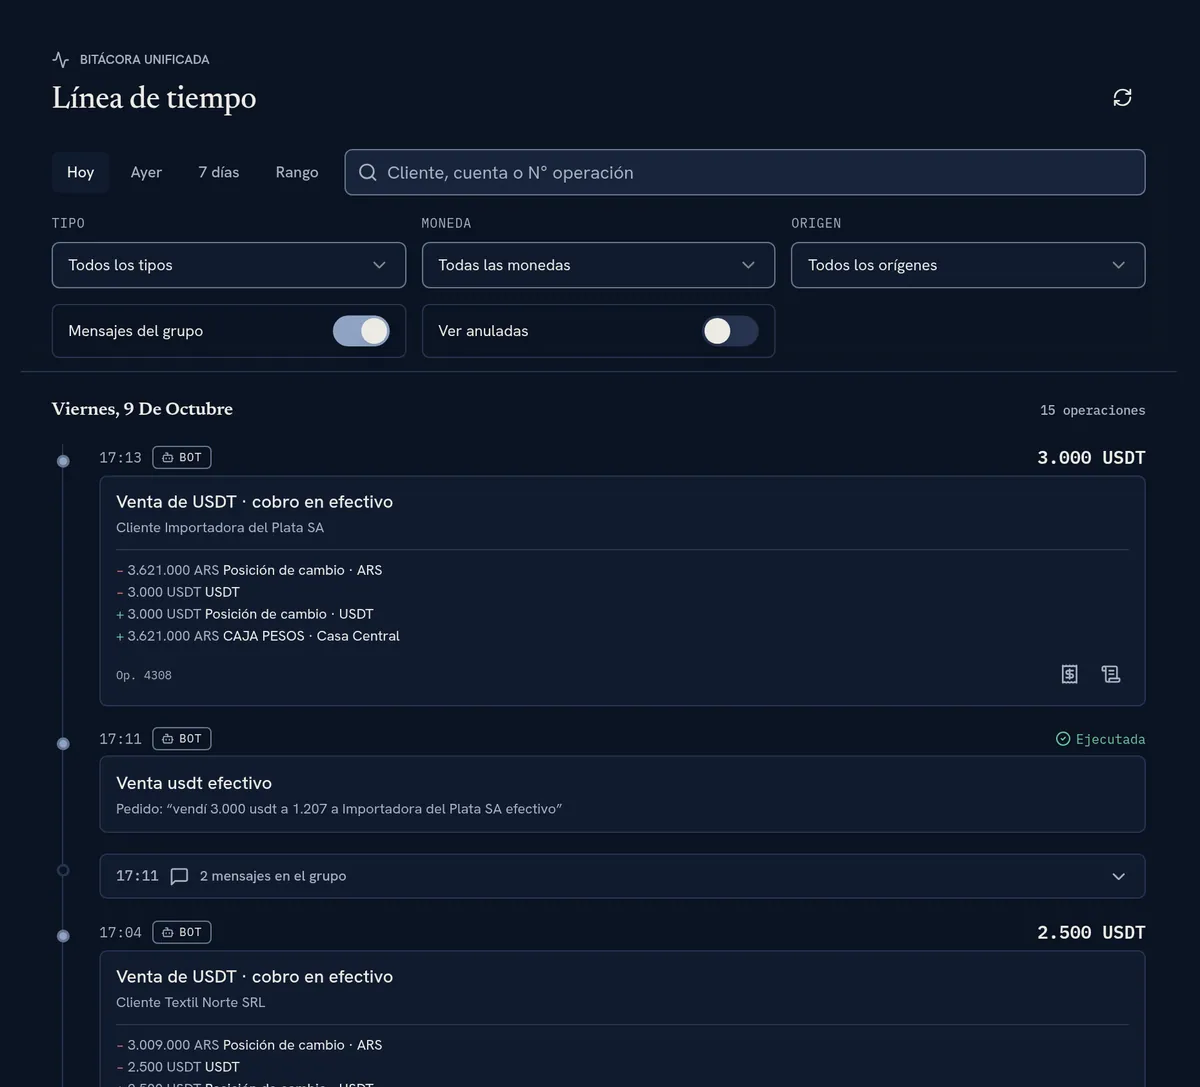This screenshot has width=1200, height=1087.
Task: Click the refresh icon next to the title
Action: (x=1122, y=97)
